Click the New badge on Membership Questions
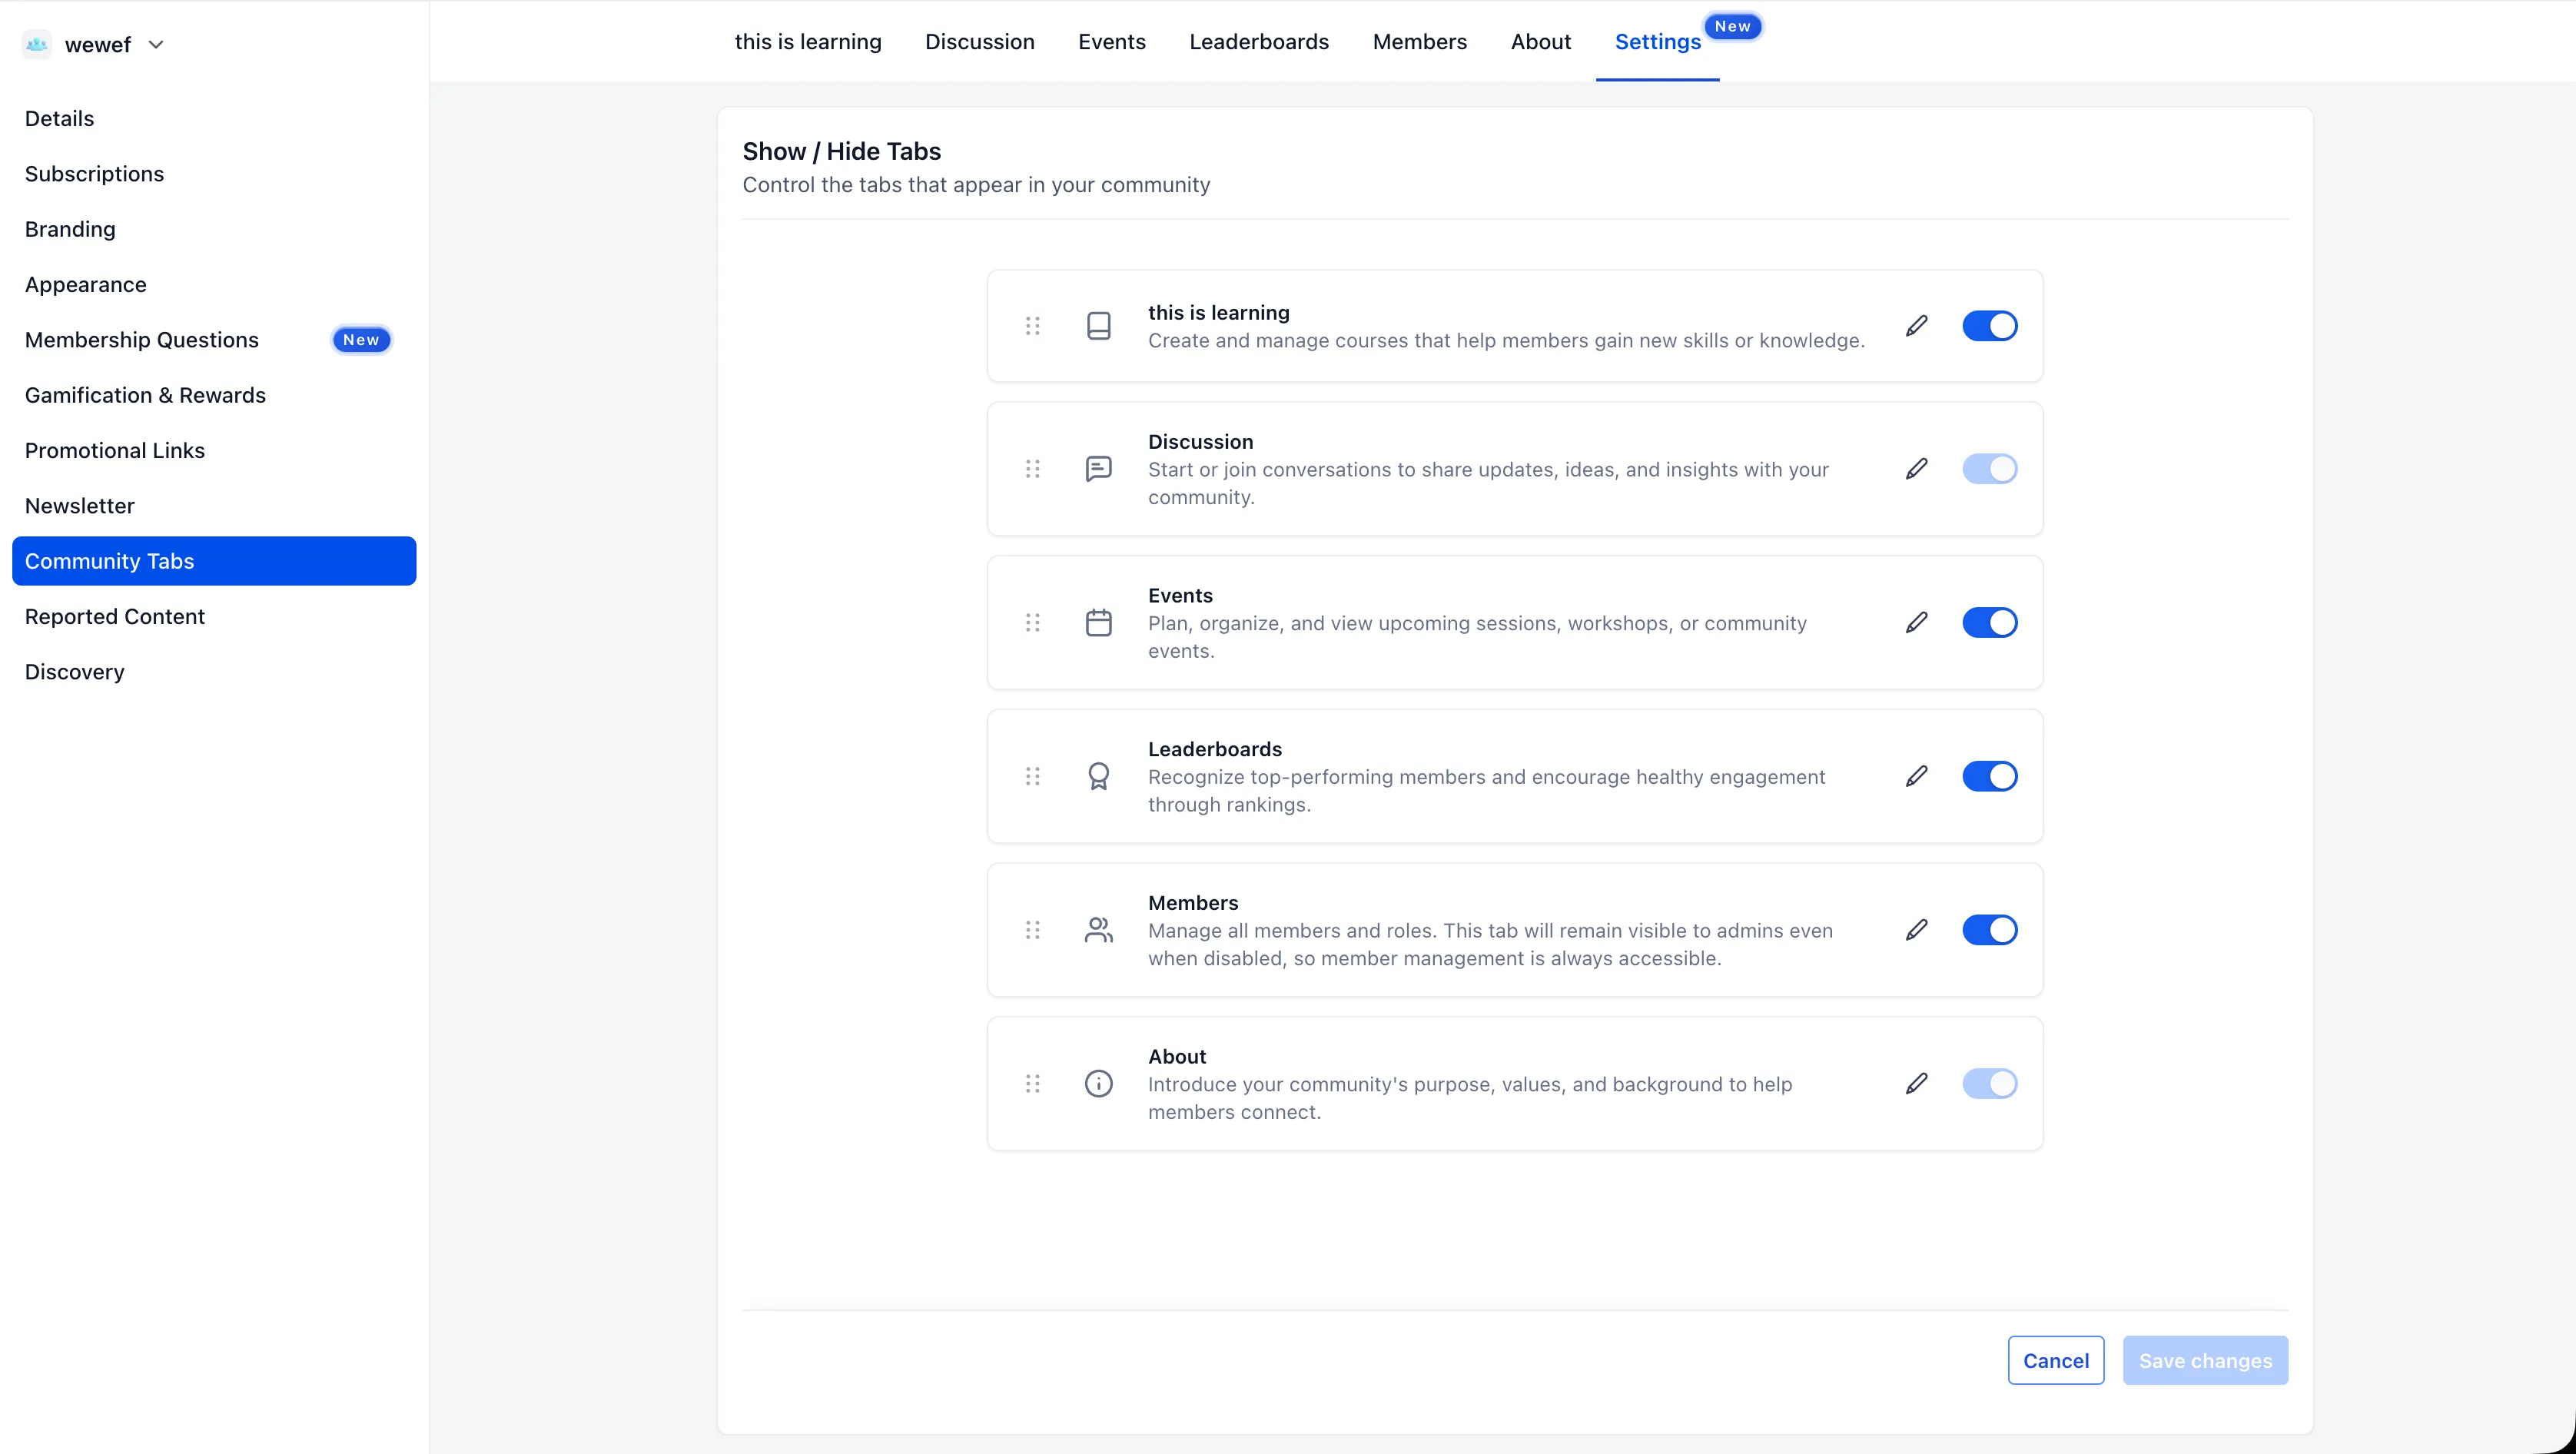 (361, 340)
